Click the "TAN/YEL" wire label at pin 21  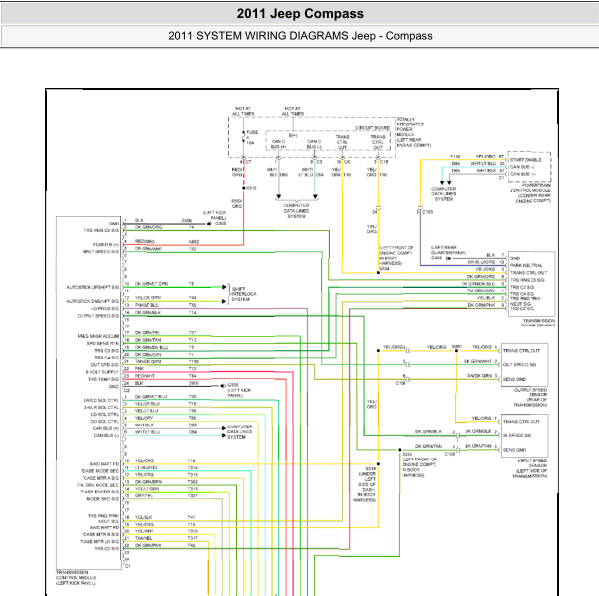coord(144,538)
